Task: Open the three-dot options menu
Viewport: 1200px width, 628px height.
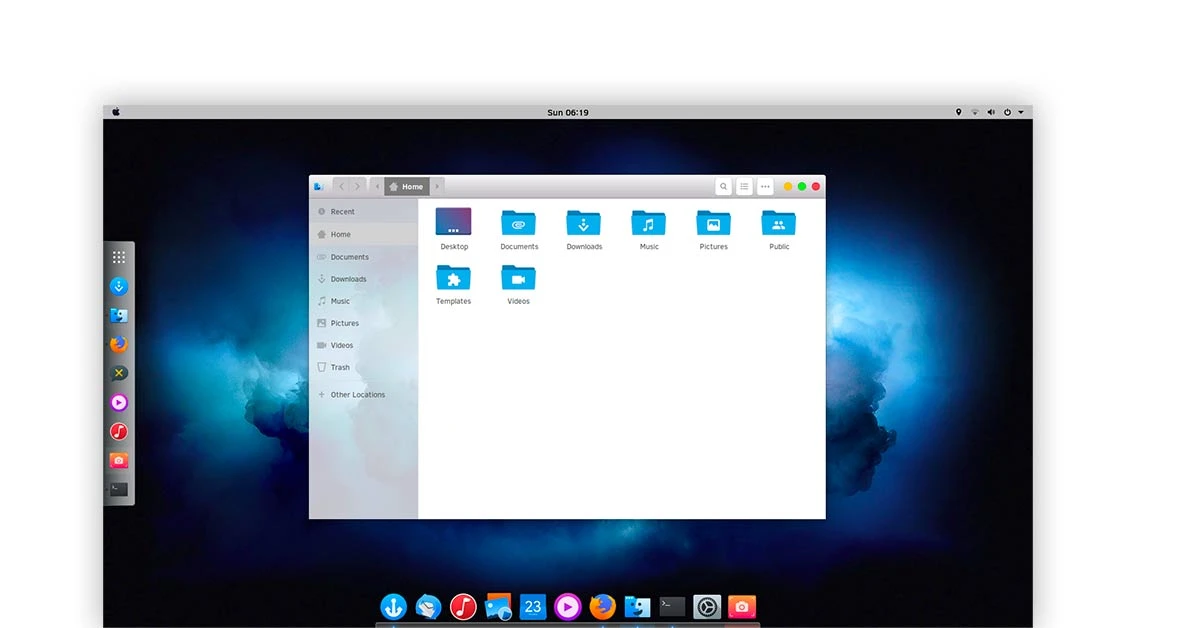Action: pyautogui.click(x=765, y=186)
